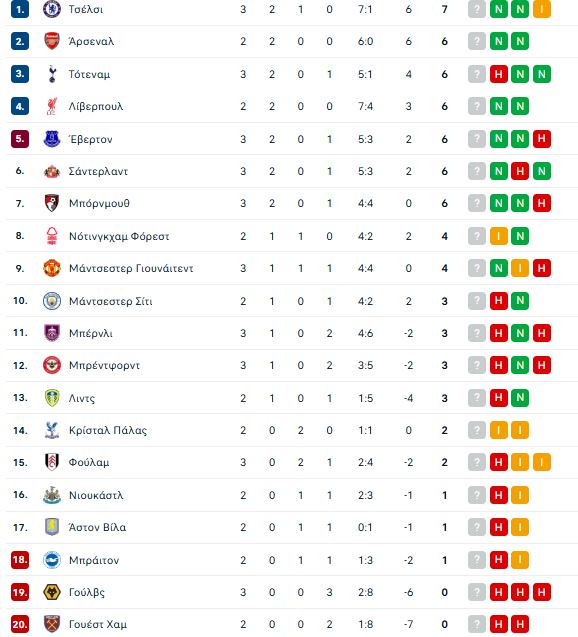Click the Newcastle club crest icon
This screenshot has width=578, height=637.
point(52,495)
